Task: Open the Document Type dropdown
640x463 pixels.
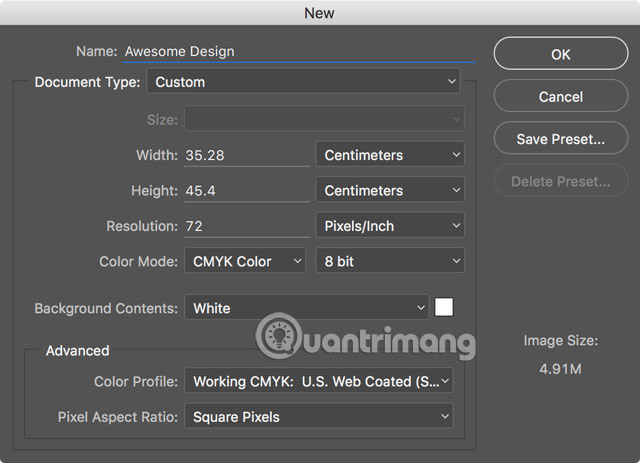Action: 303,82
